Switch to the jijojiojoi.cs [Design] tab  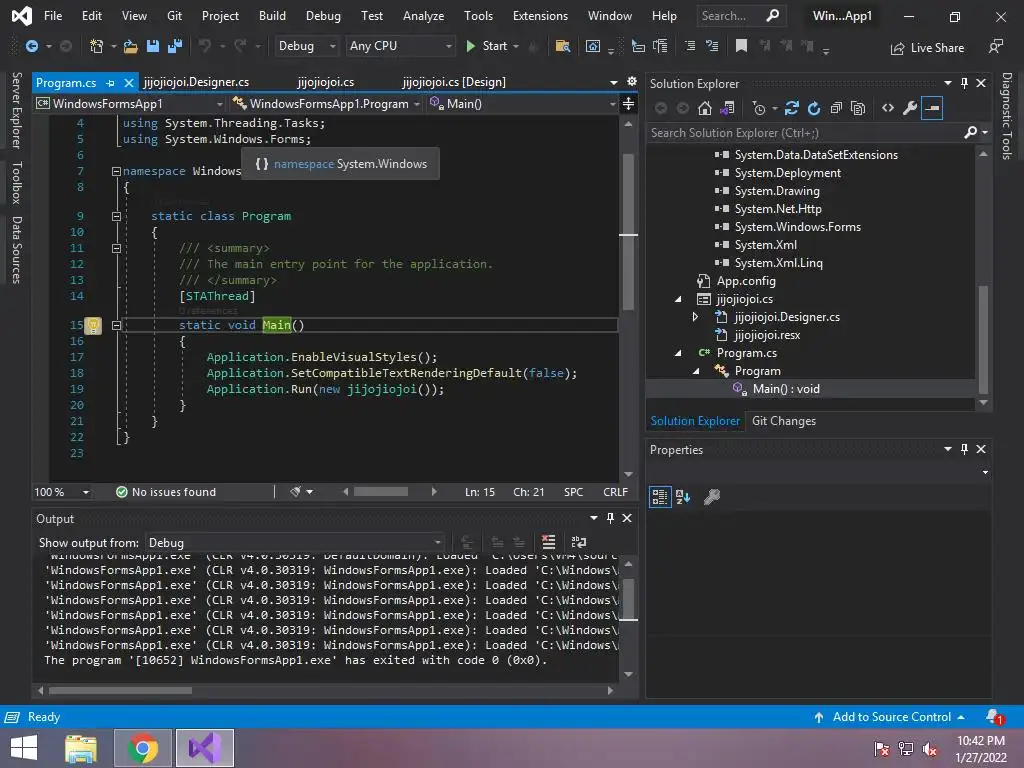[453, 82]
